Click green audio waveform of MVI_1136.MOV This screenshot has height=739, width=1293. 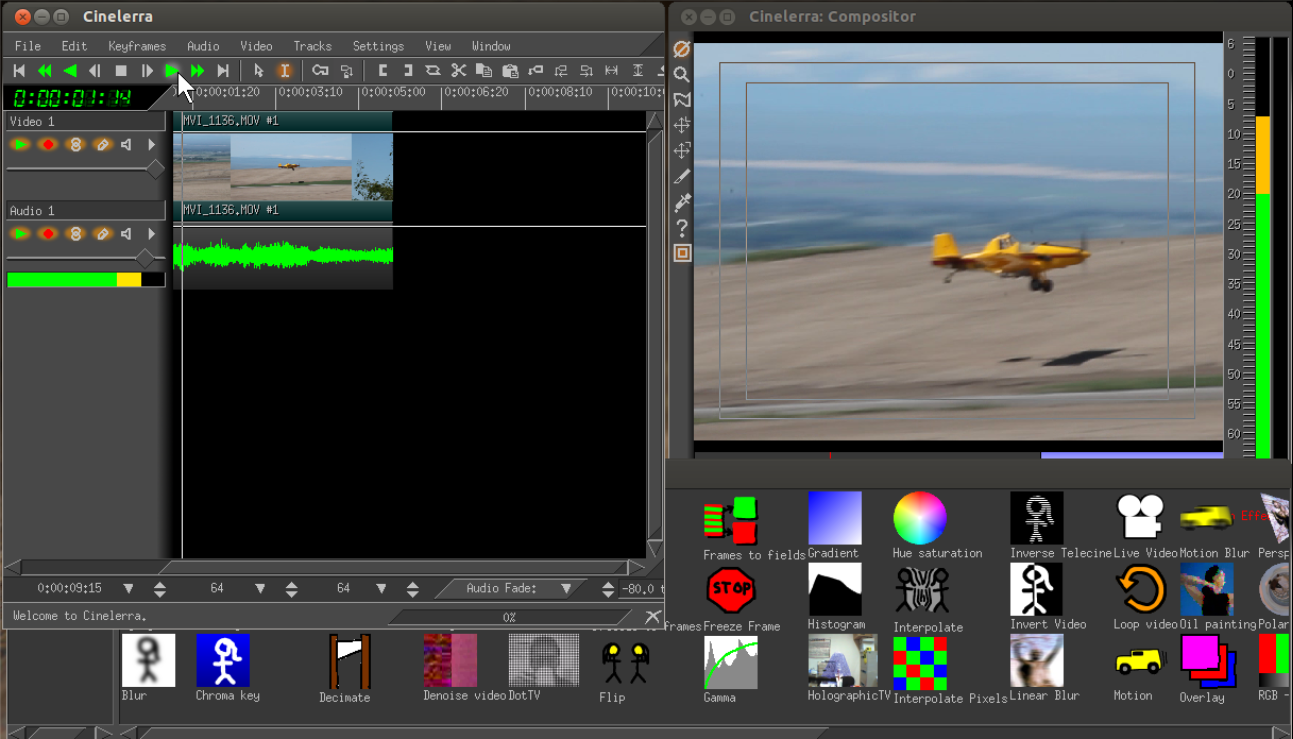coord(283,255)
